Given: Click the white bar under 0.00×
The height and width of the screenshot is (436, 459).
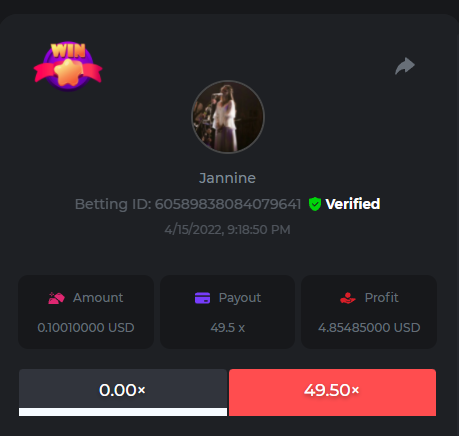Looking at the screenshot, I should tap(123, 412).
